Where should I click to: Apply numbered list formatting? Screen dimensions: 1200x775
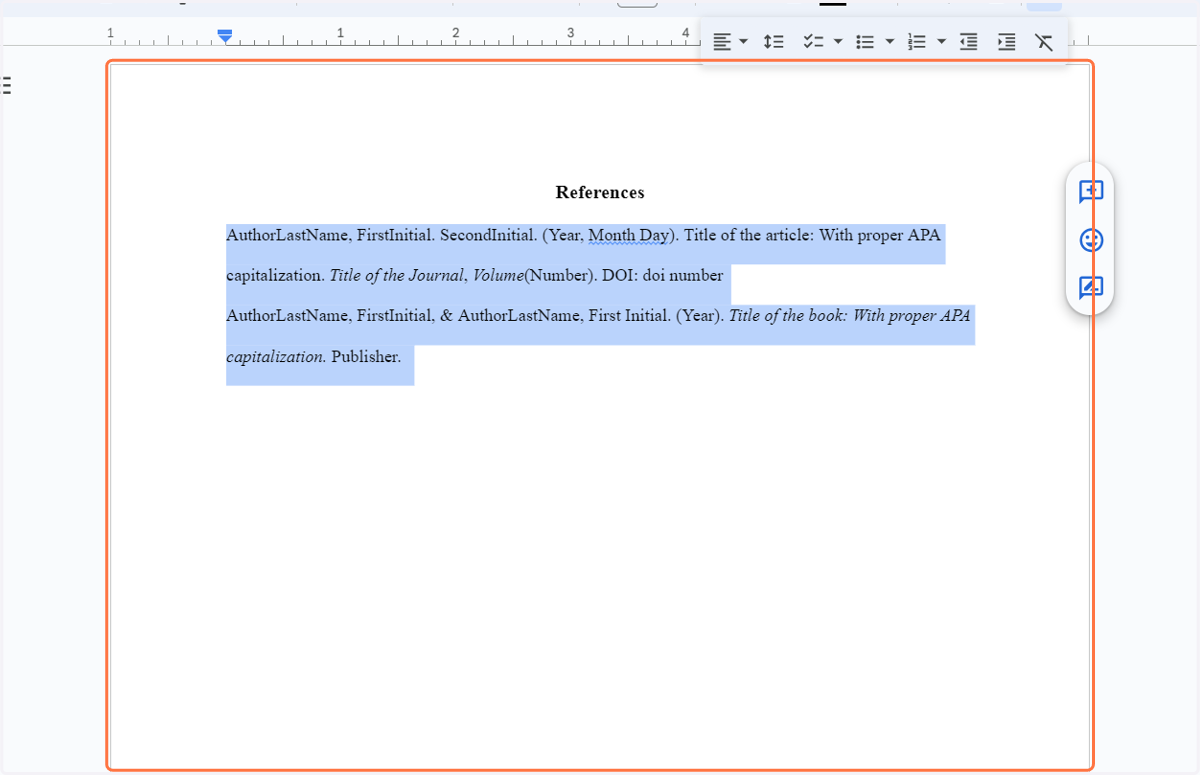tap(916, 42)
